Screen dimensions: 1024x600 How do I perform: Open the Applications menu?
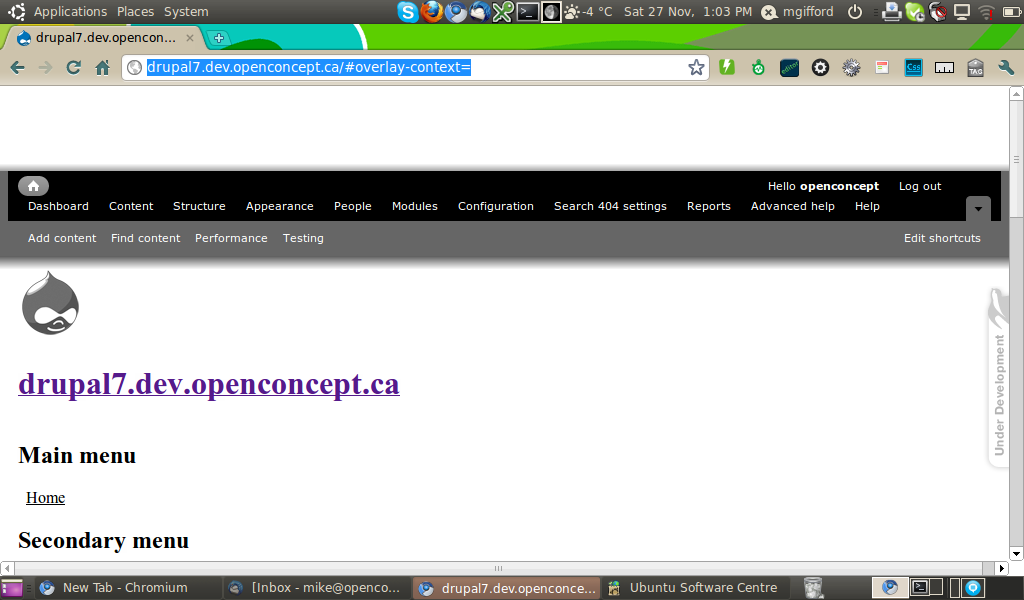pyautogui.click(x=70, y=12)
